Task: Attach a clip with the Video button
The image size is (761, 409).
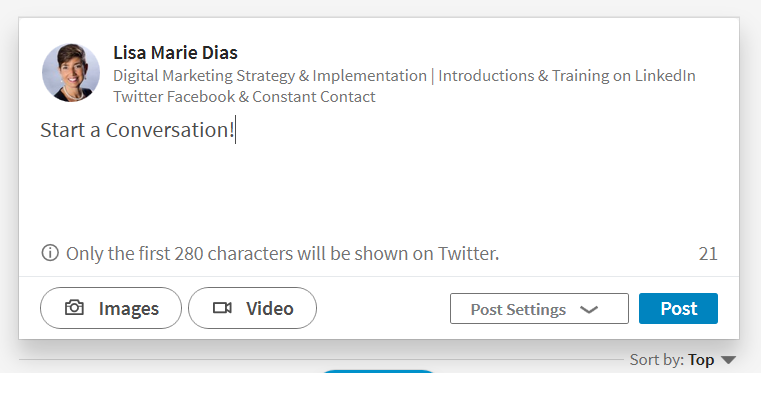Action: [252, 308]
